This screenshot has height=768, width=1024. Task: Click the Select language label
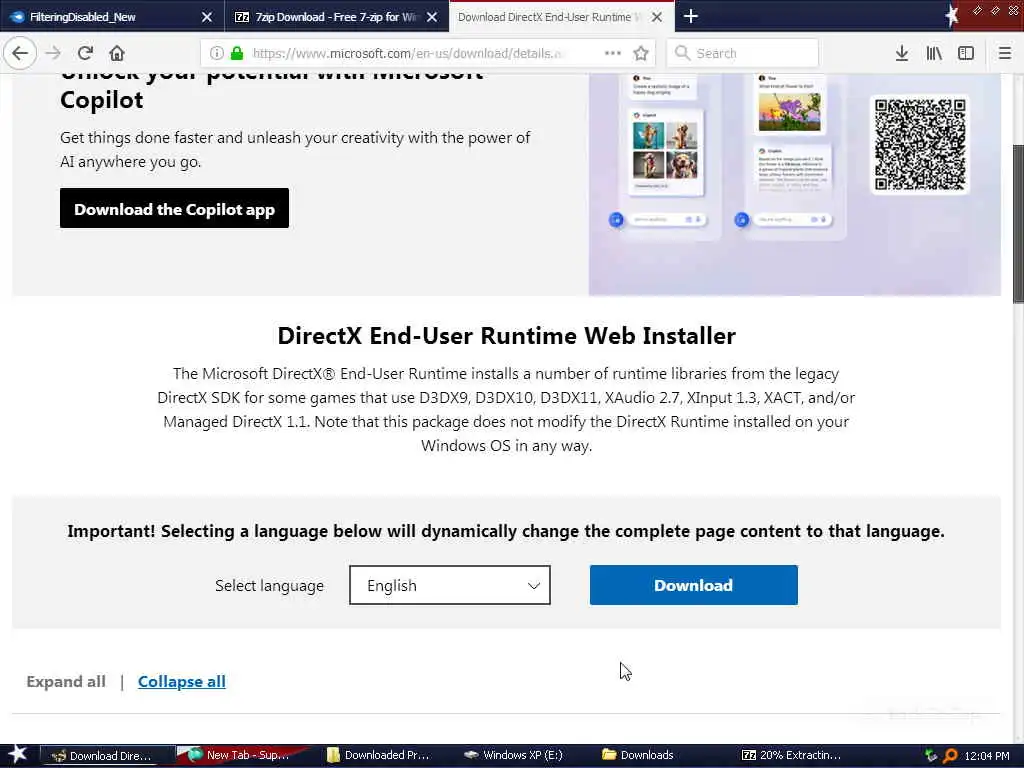[x=269, y=586]
